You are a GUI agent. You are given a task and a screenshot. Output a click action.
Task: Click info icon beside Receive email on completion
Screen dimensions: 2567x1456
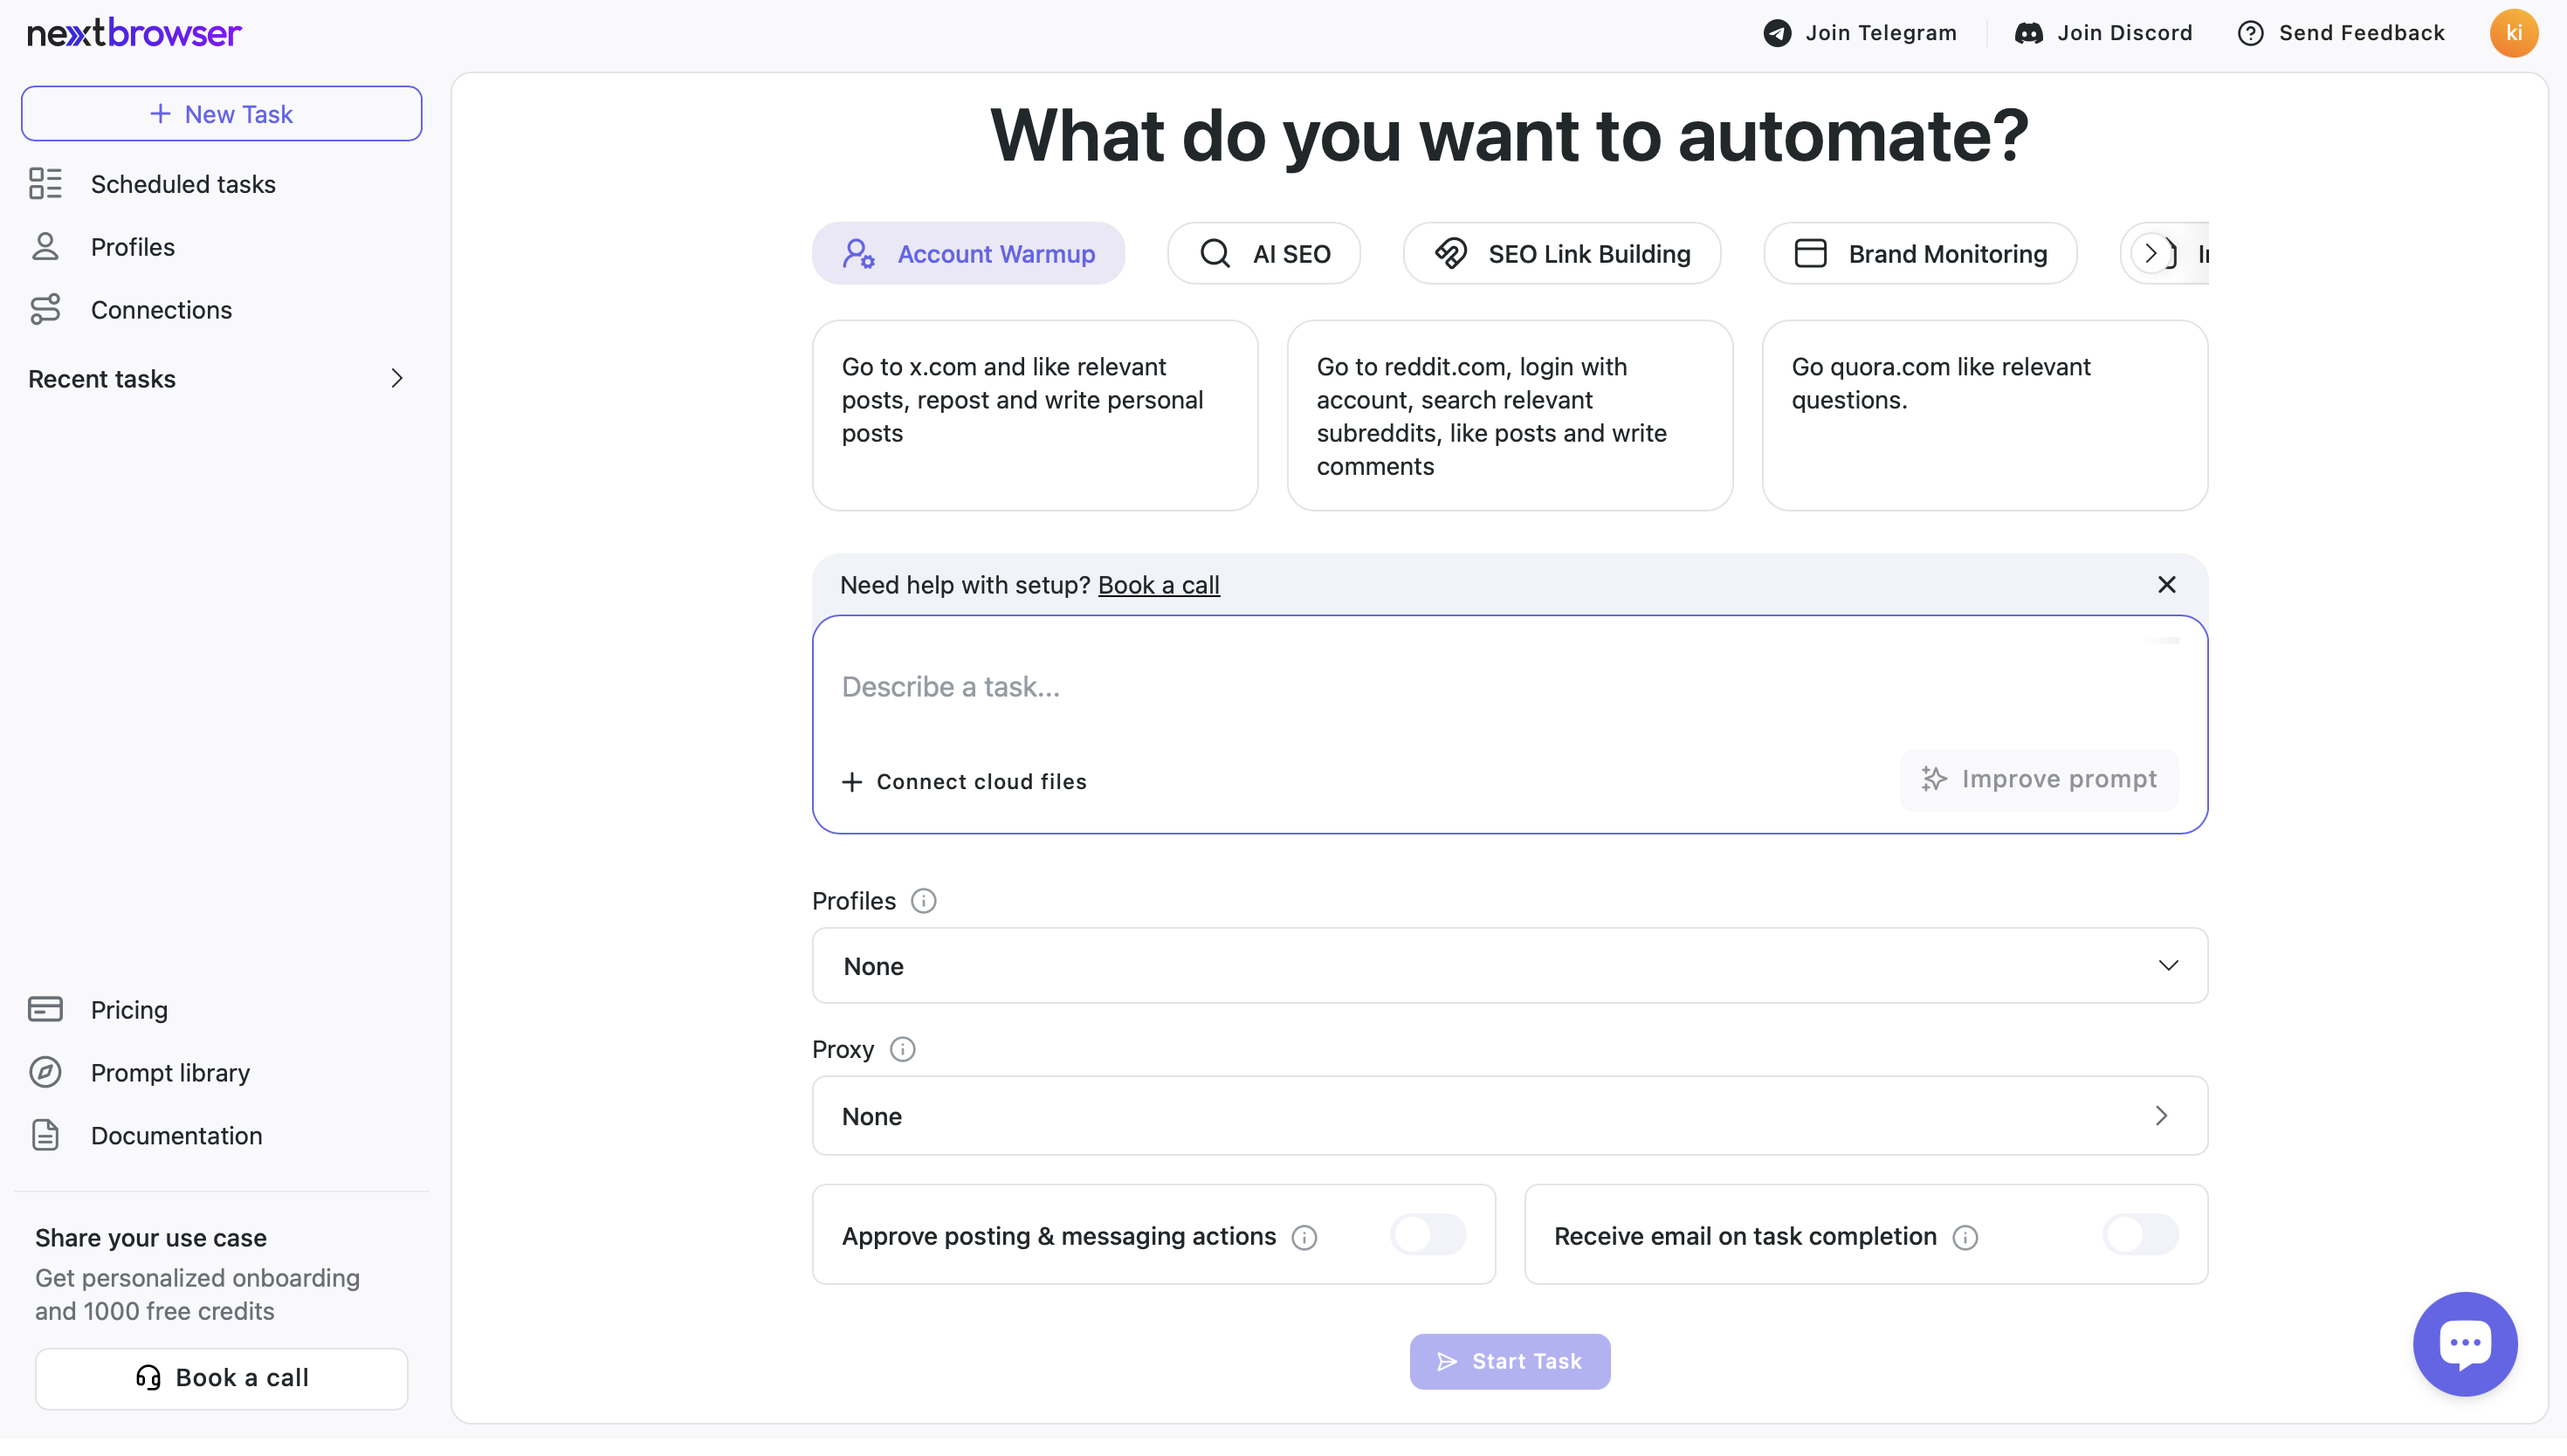1965,1238
